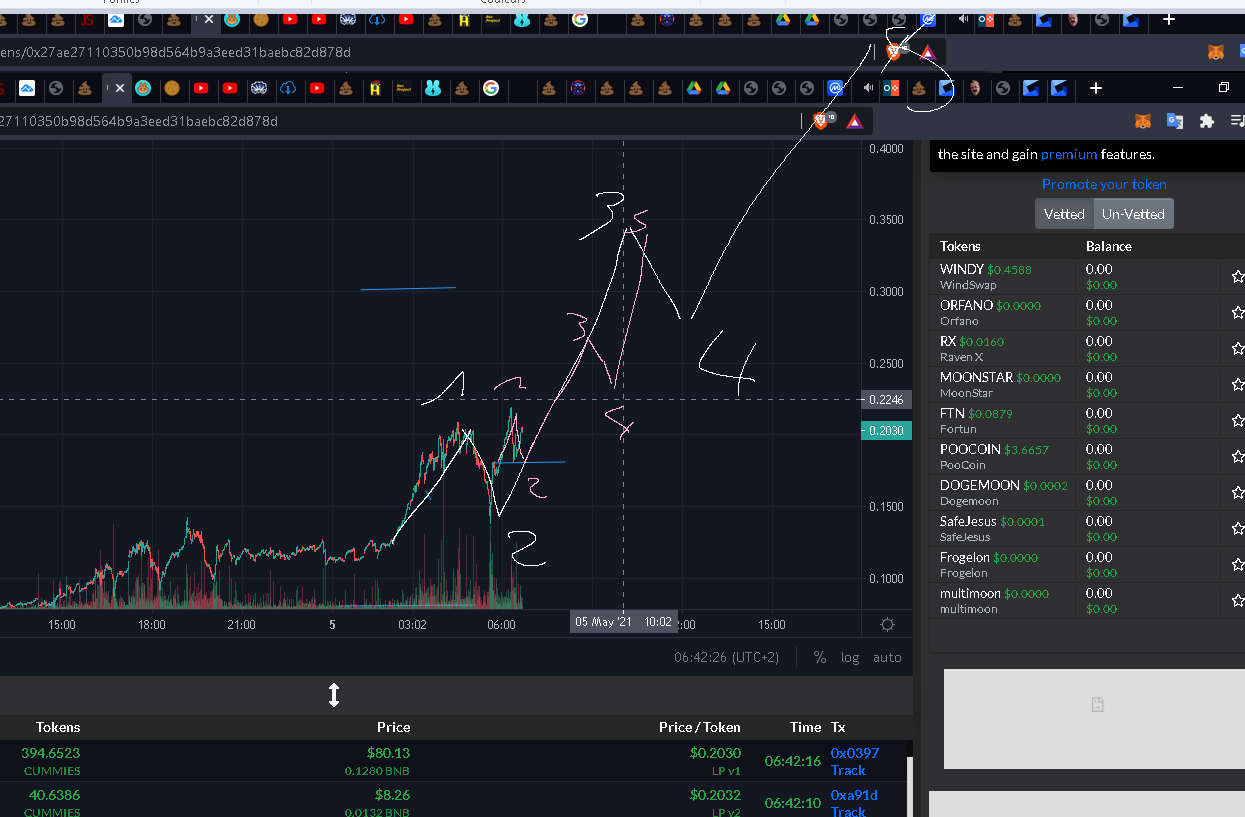Click the Balance column header
Image resolution: width=1245 pixels, height=817 pixels.
[1109, 246]
